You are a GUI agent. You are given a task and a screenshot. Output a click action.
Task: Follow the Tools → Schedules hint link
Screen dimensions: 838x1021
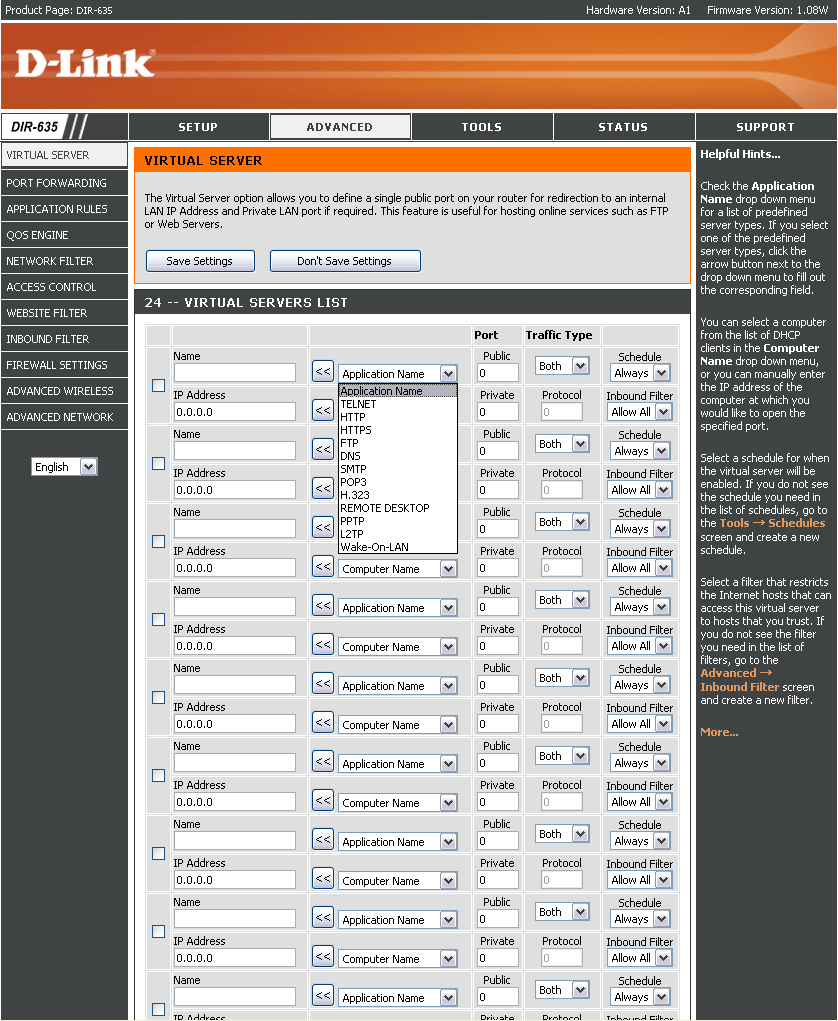(772, 524)
